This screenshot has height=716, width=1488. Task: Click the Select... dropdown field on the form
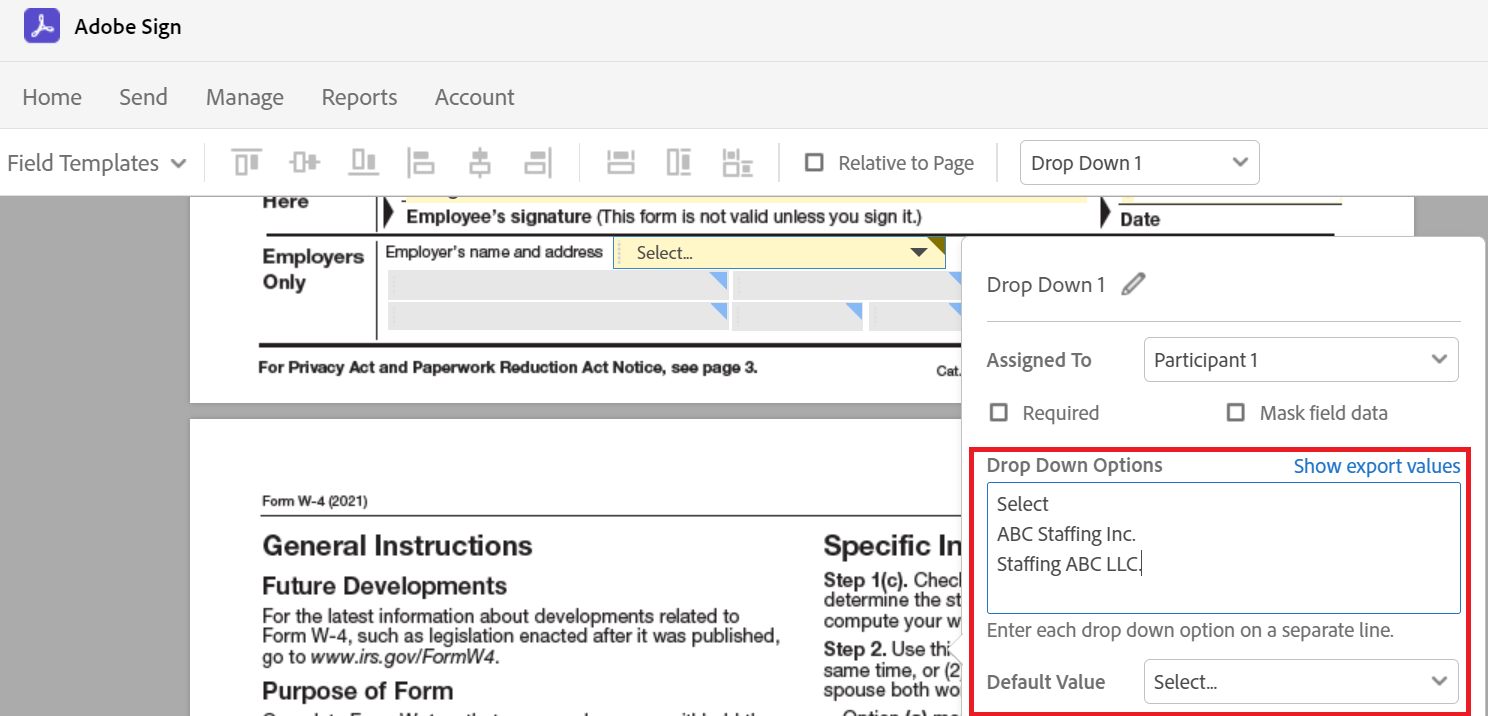pos(779,253)
